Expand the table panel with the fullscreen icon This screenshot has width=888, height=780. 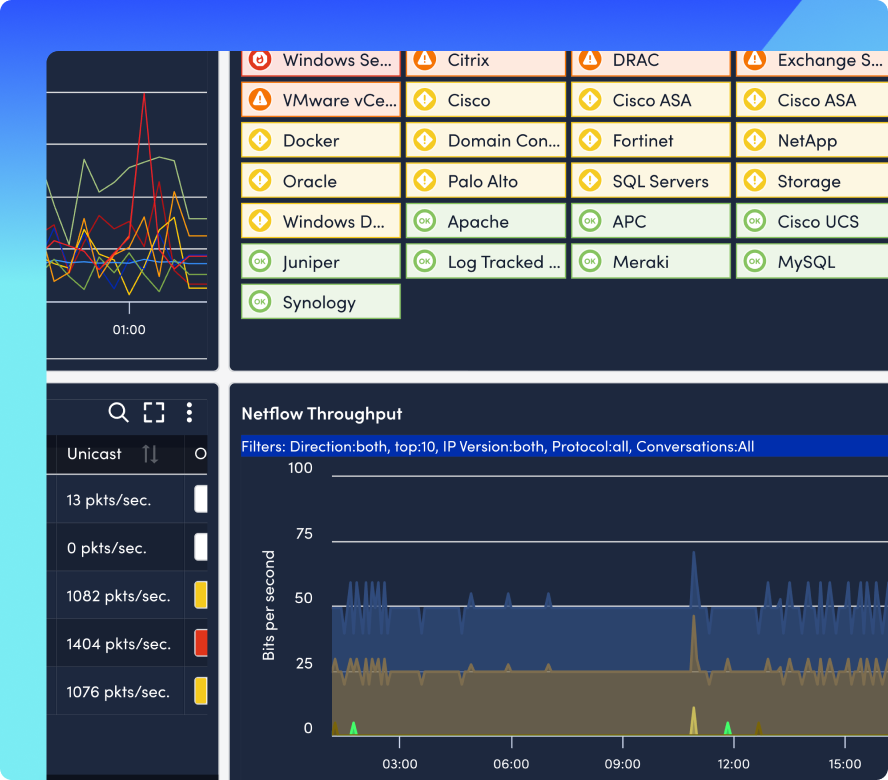(153, 412)
